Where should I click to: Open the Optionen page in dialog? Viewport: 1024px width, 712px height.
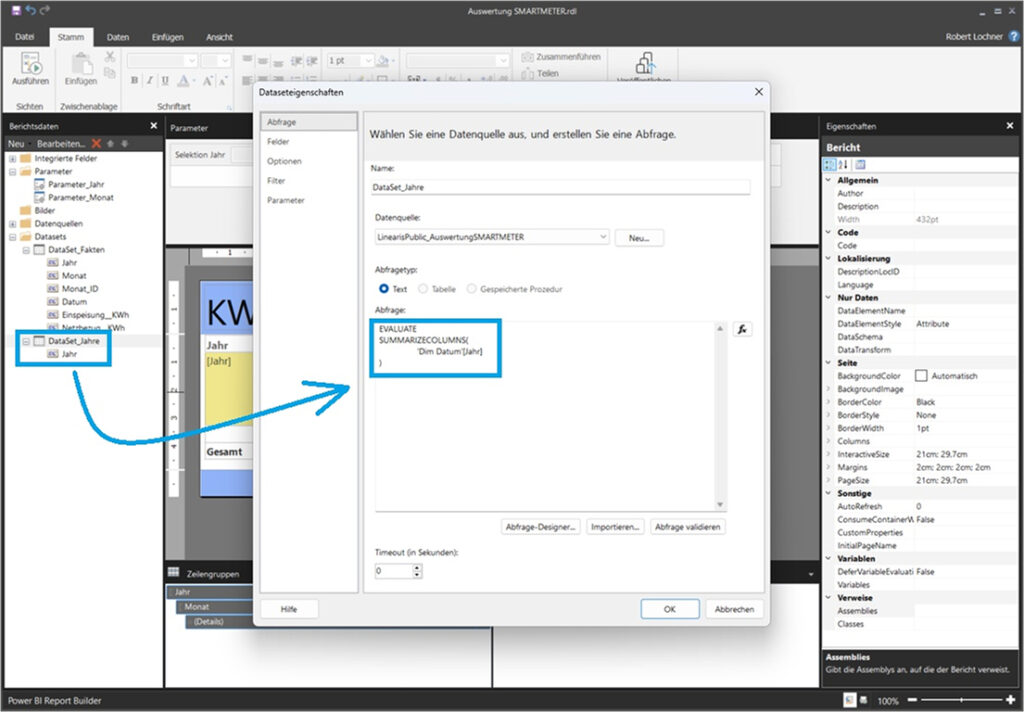(284, 161)
